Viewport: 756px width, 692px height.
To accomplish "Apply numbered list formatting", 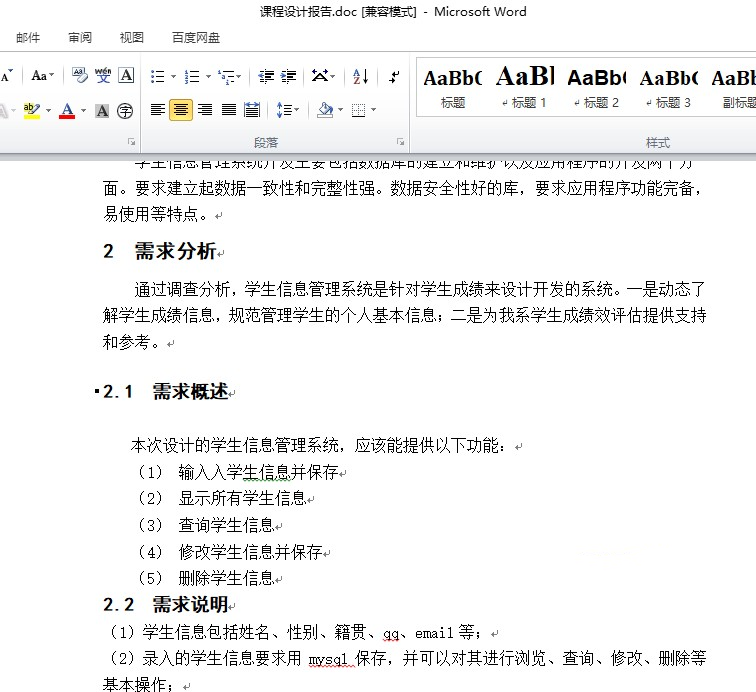I will (192, 77).
